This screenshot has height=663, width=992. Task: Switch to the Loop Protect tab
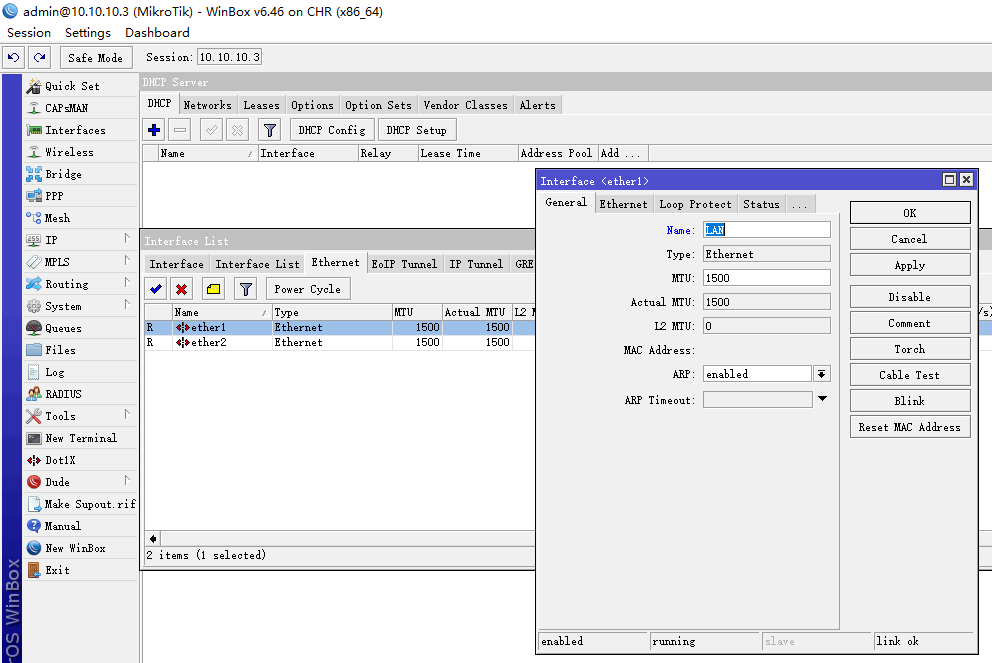pyautogui.click(x=695, y=204)
